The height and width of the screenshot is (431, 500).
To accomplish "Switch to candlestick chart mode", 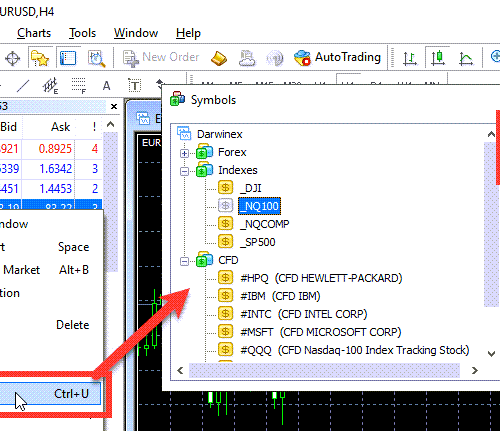I will (x=438, y=58).
